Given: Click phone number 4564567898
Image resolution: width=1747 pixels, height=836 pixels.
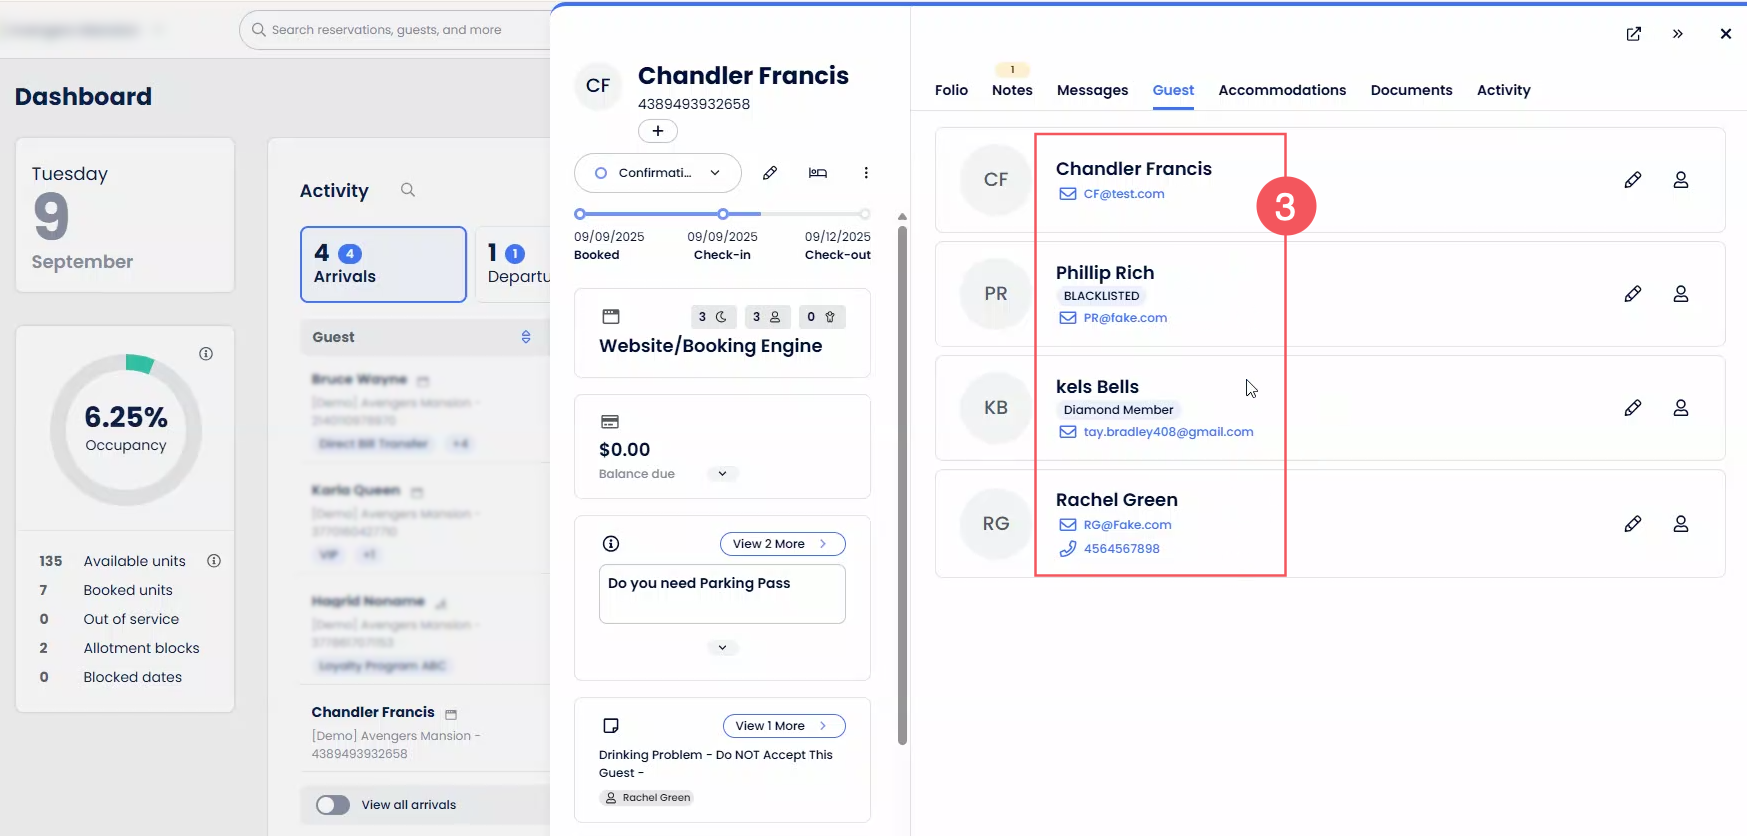Looking at the screenshot, I should pyautogui.click(x=1121, y=549).
